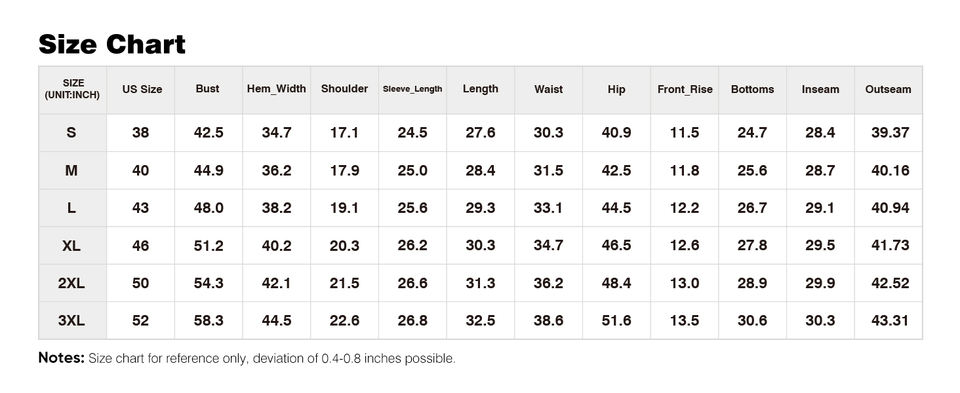
Task: Select the Bust column header
Action: 208,89
